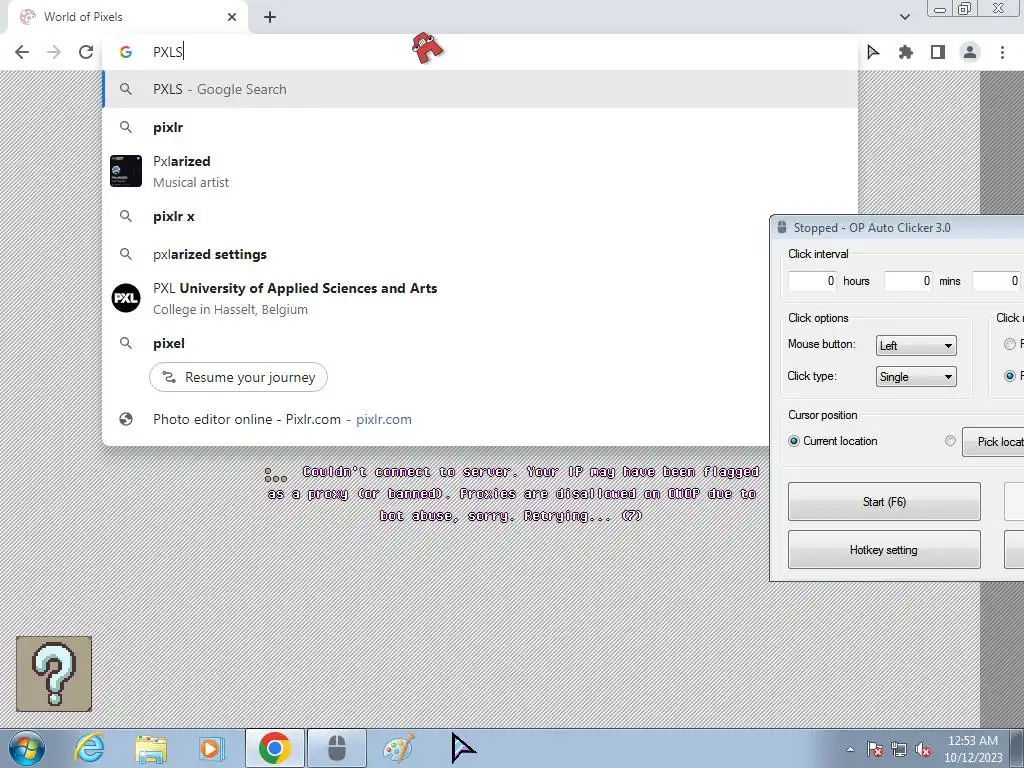Viewport: 1024px width, 768px height.
Task: Show hidden system tray icons
Action: click(x=850, y=749)
